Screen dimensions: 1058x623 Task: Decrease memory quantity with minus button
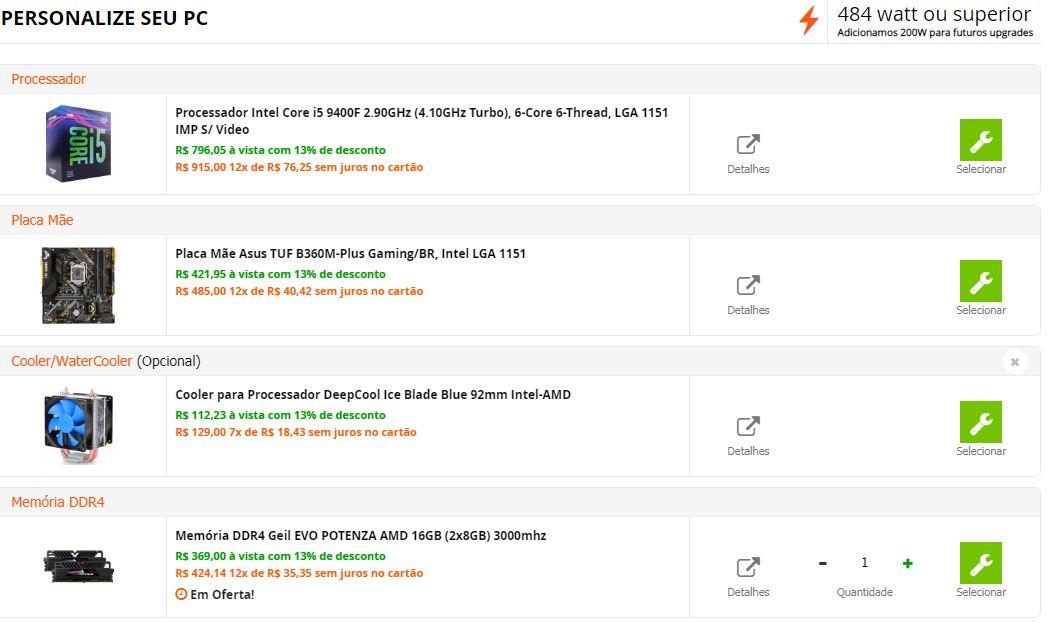click(x=823, y=563)
